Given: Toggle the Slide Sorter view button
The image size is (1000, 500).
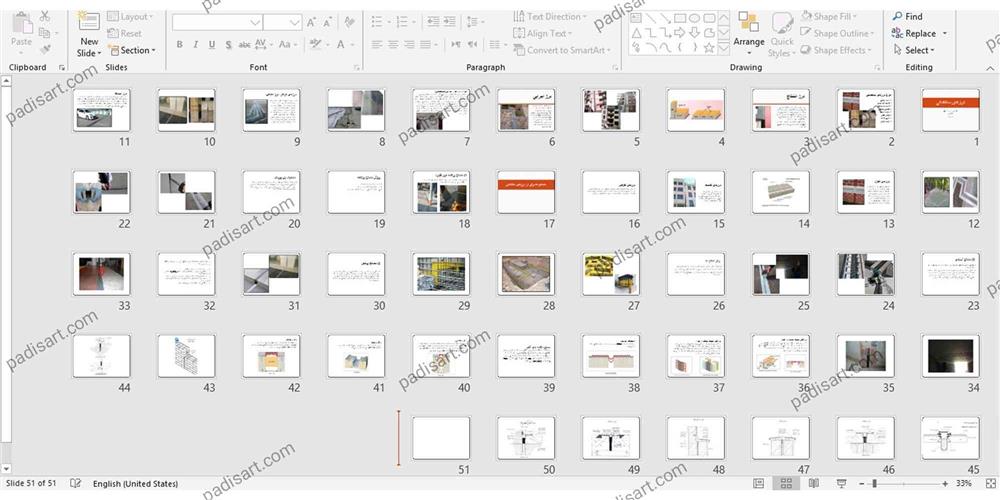Looking at the screenshot, I should pos(786,484).
